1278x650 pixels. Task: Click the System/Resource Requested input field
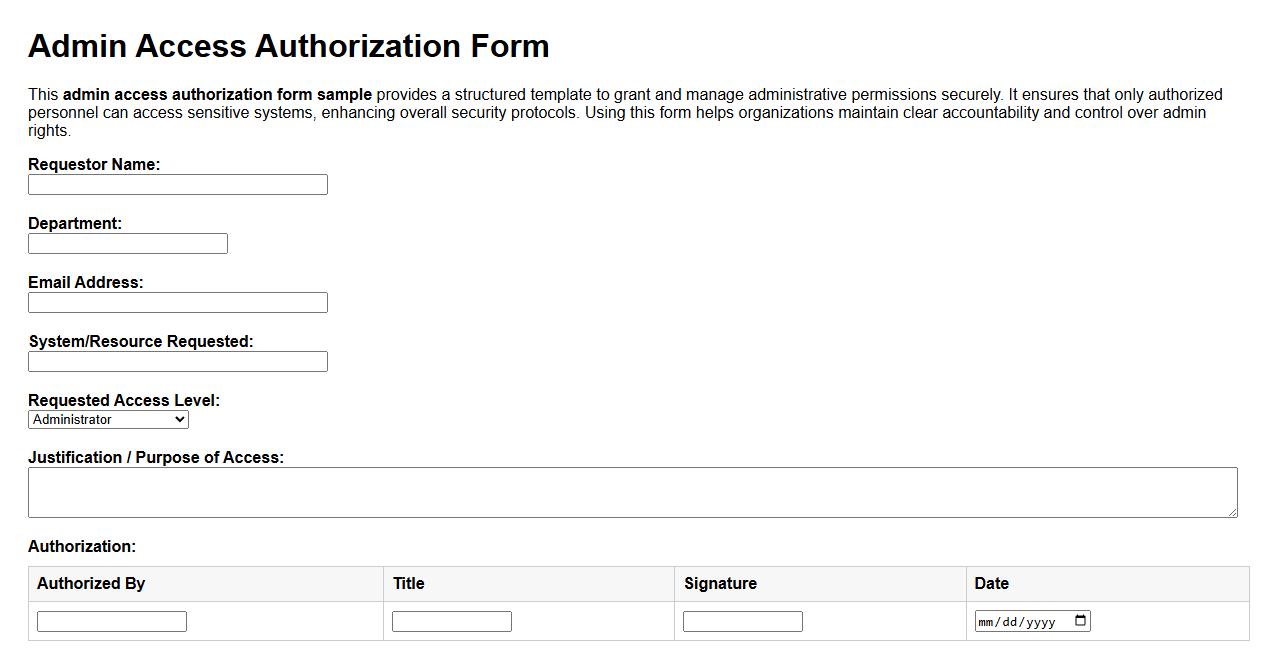pyautogui.click(x=177, y=361)
